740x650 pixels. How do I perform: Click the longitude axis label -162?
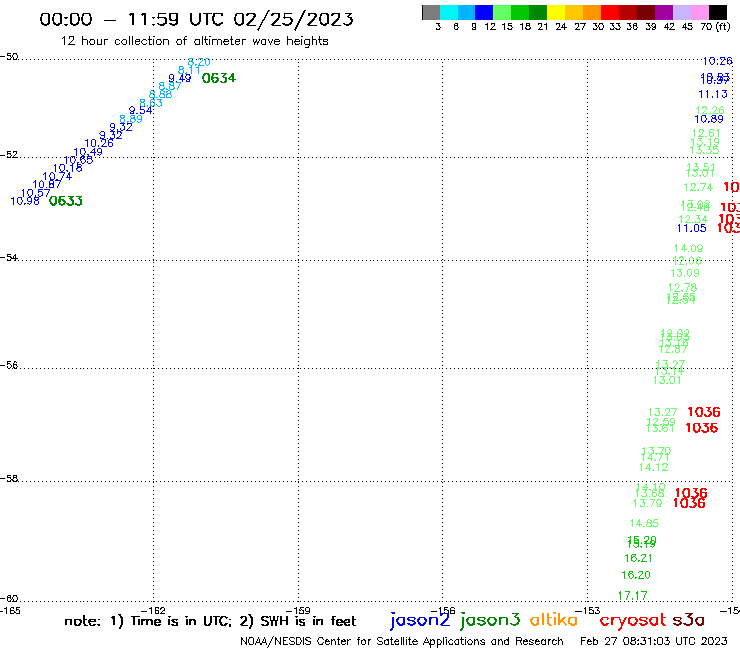pyautogui.click(x=153, y=611)
